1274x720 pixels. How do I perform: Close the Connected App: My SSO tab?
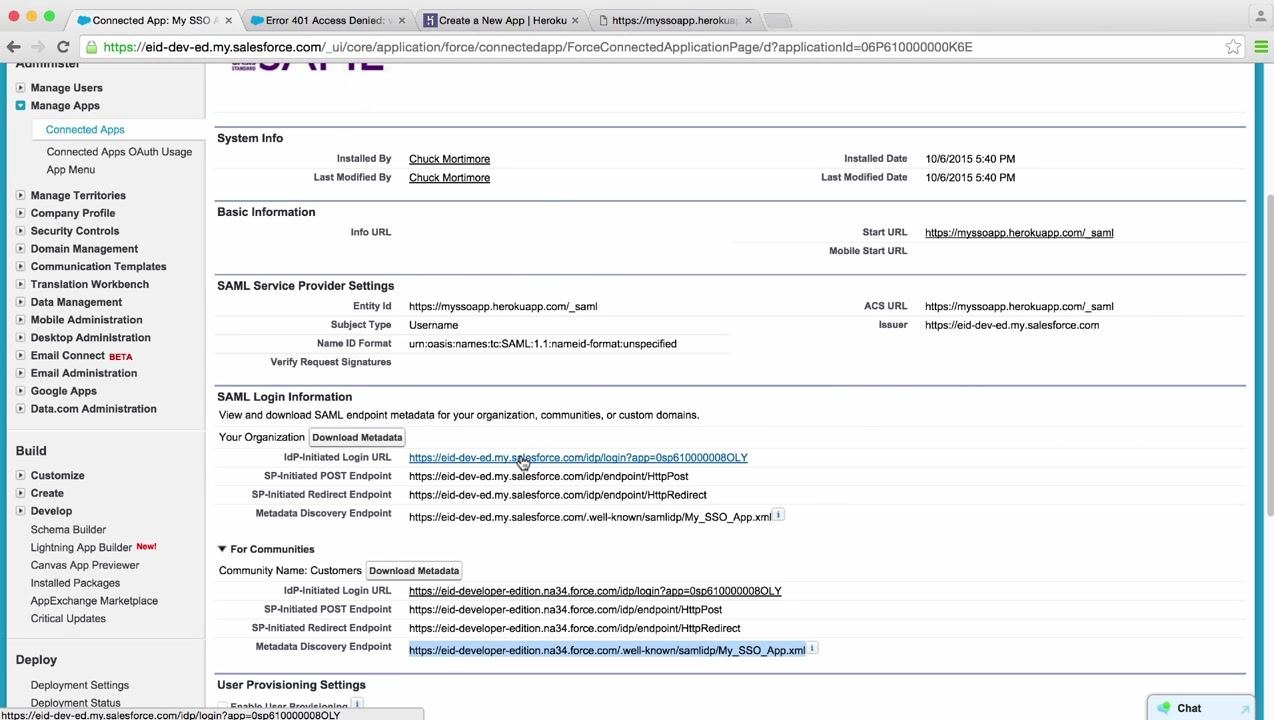(229, 20)
